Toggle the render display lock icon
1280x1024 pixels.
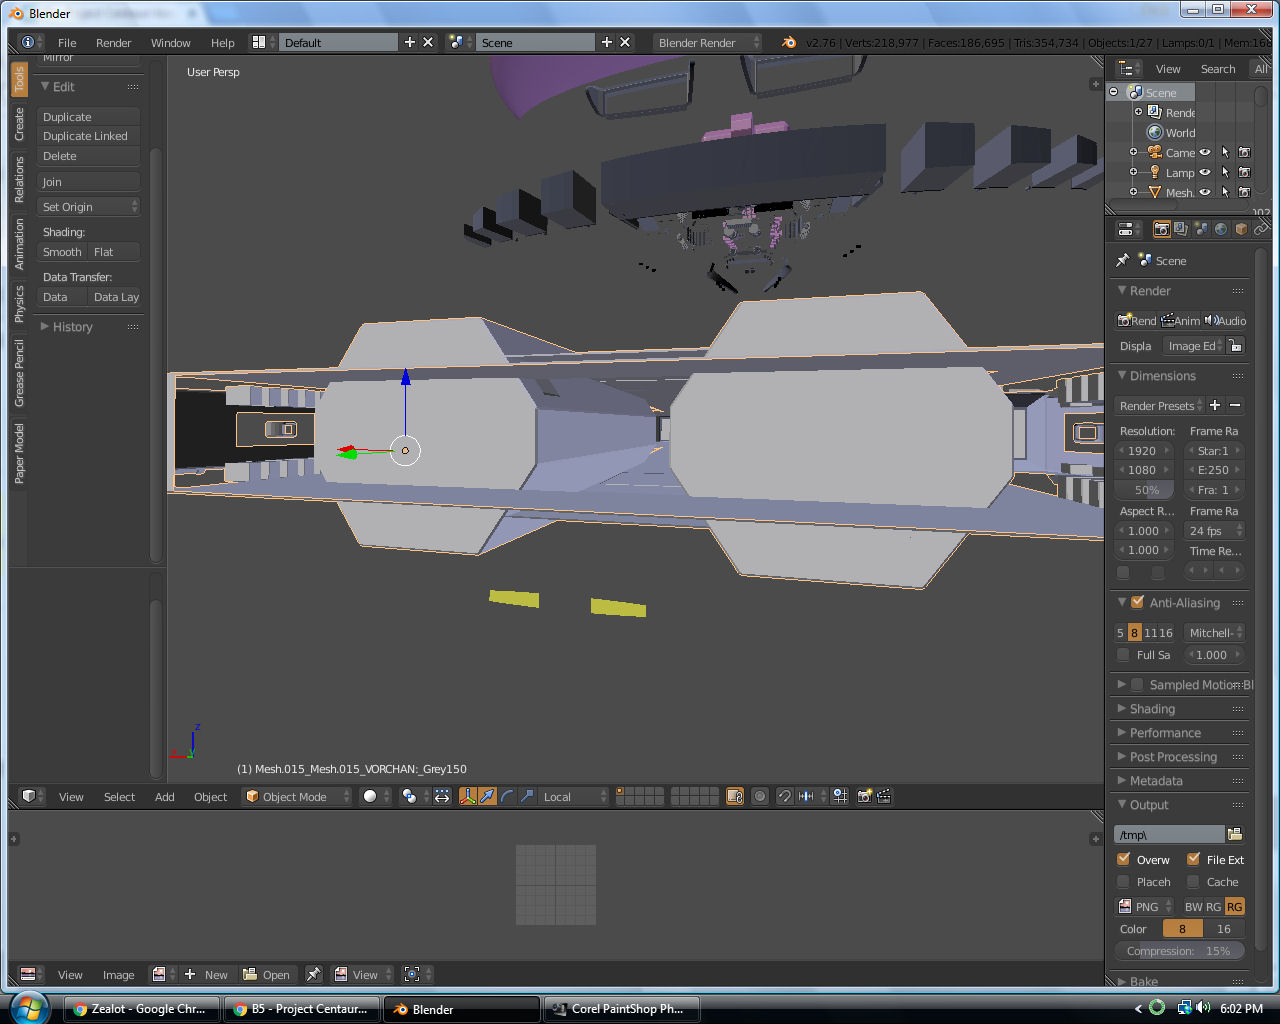(1235, 346)
